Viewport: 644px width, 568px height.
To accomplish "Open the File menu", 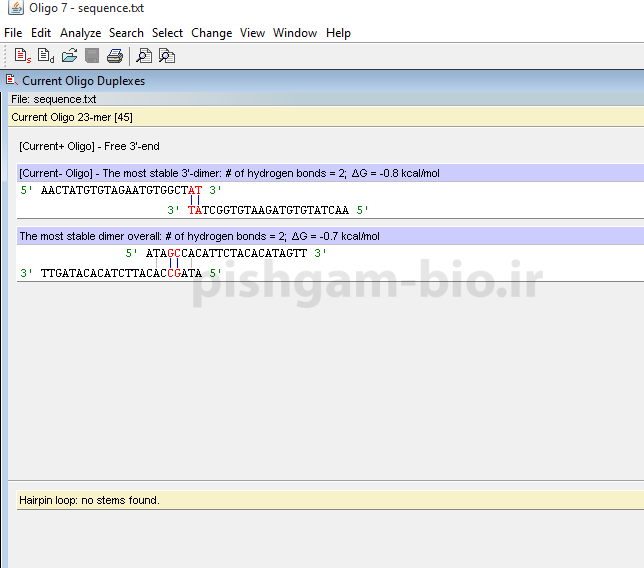I will point(13,33).
